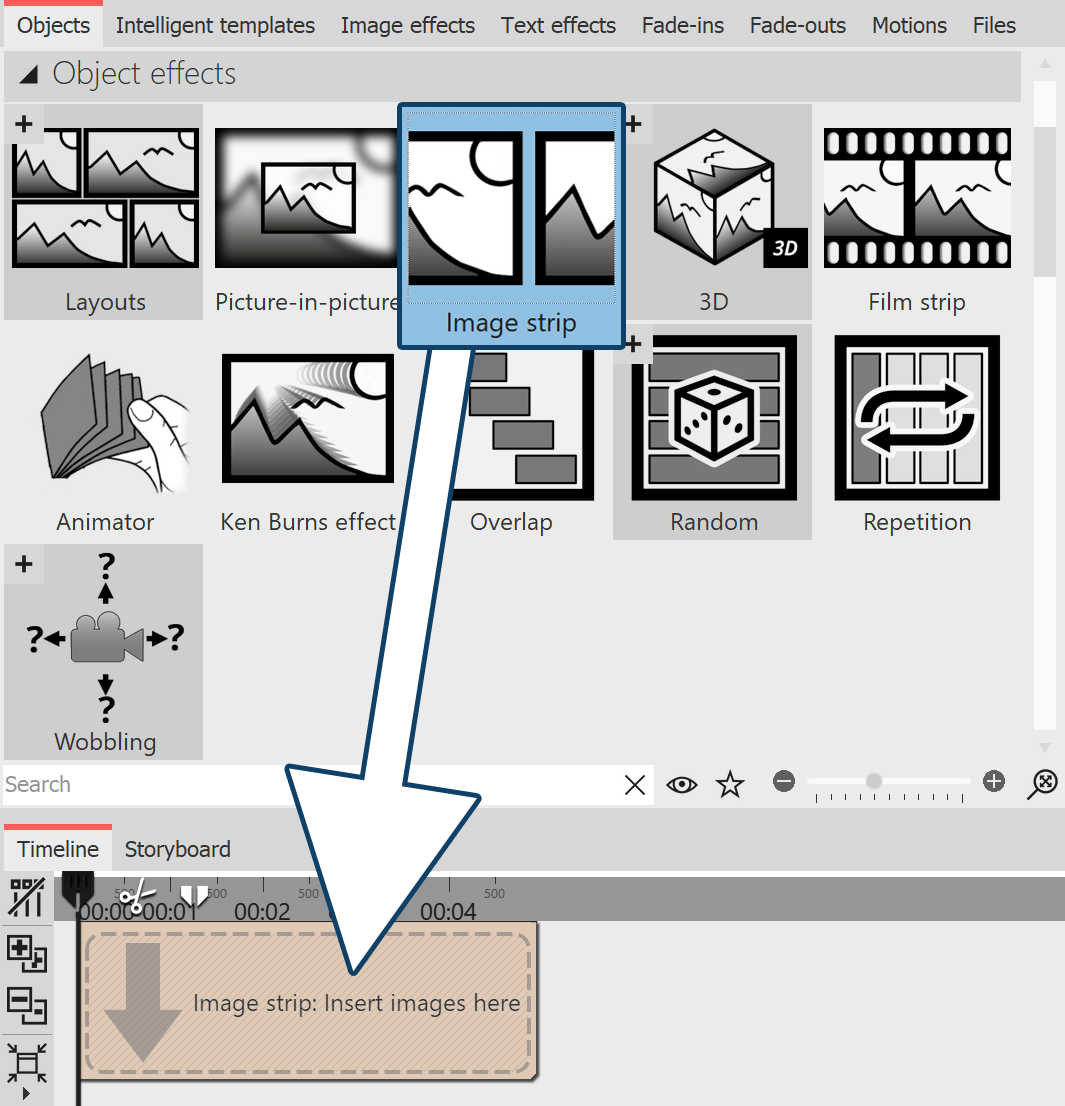Viewport: 1065px width, 1106px height.
Task: Click the shrink timeline view icon
Action: [x=25, y=1065]
